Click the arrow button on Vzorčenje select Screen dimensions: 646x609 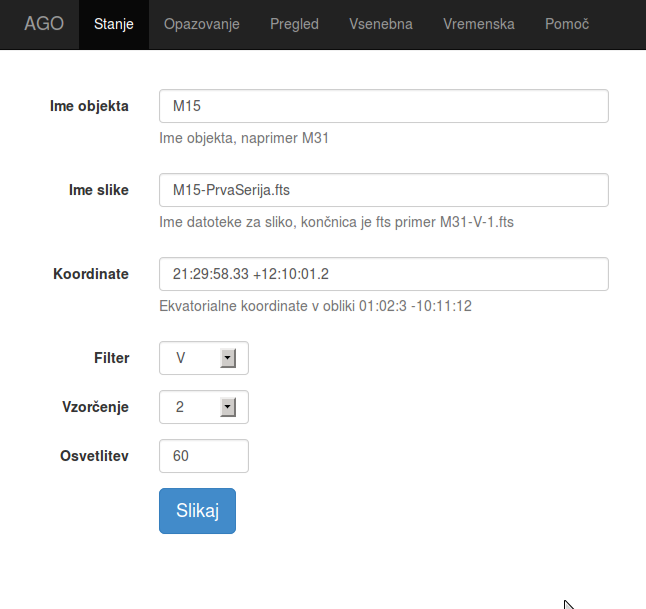click(x=227, y=406)
